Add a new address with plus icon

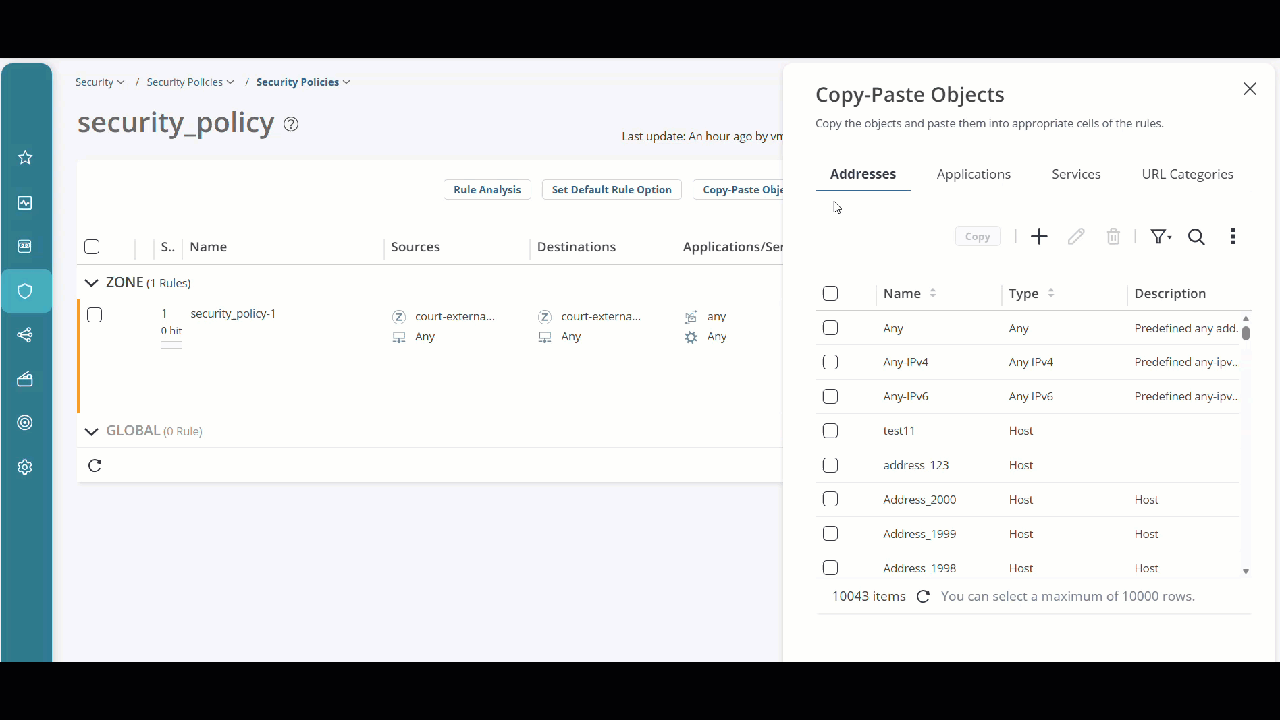(1039, 237)
